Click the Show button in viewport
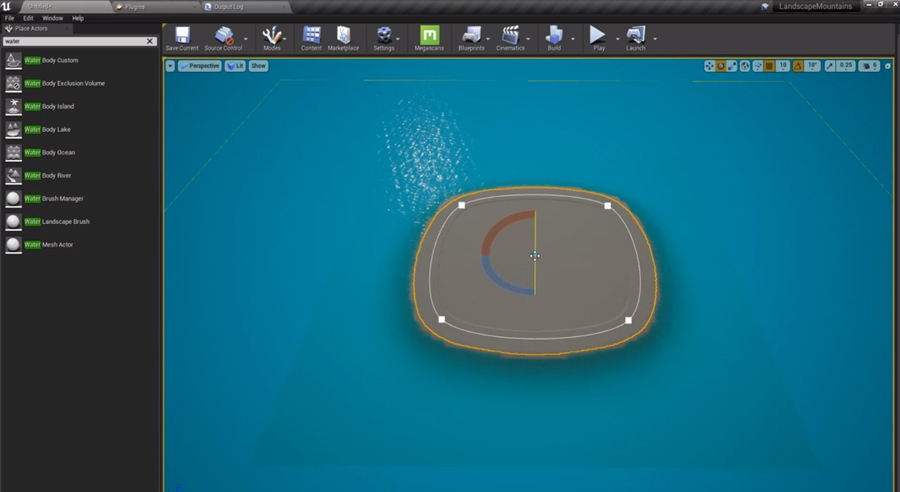This screenshot has width=900, height=492. [258, 66]
